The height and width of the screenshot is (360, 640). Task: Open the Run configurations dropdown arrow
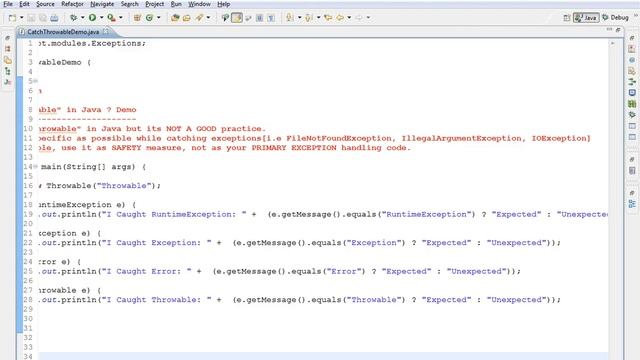[102, 18]
